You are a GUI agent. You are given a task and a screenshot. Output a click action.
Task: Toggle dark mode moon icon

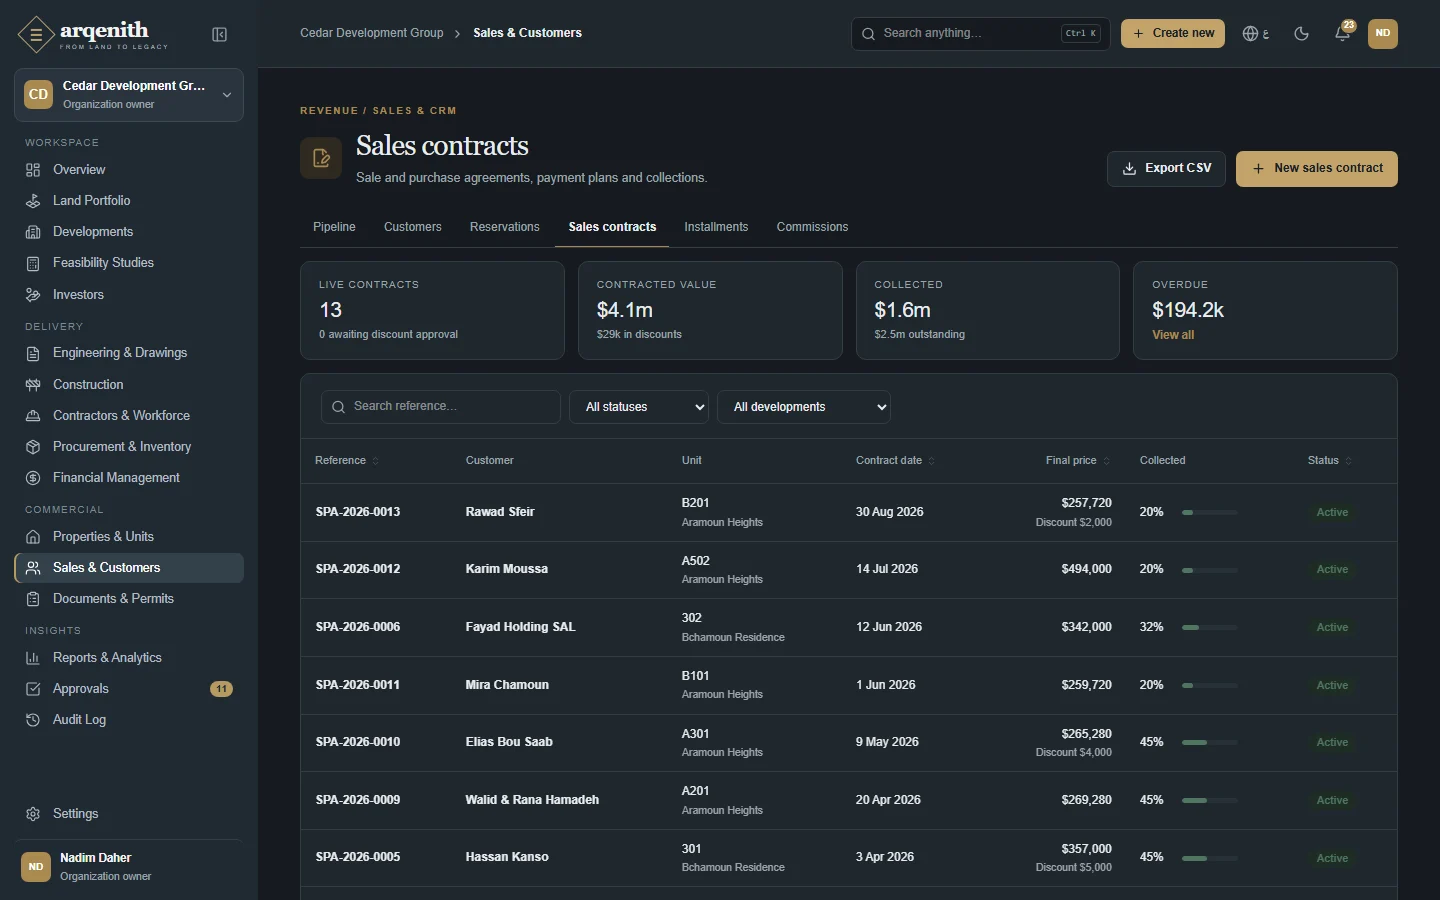tap(1301, 33)
